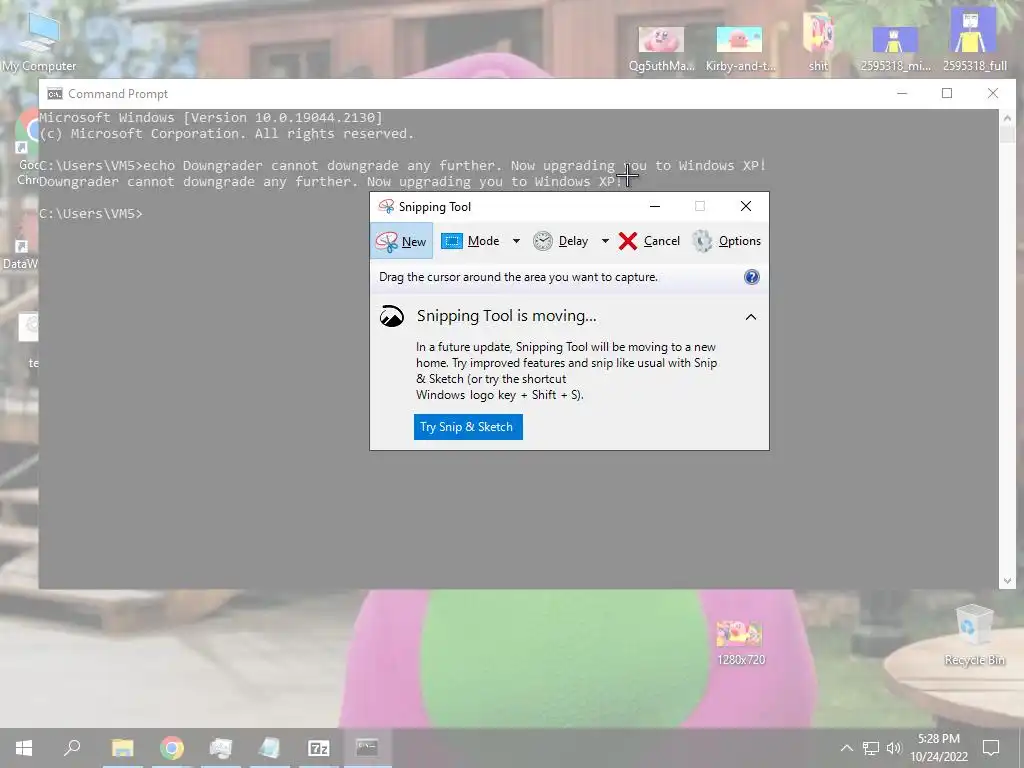
Task: Minimize the Command Prompt window
Action: [902, 93]
